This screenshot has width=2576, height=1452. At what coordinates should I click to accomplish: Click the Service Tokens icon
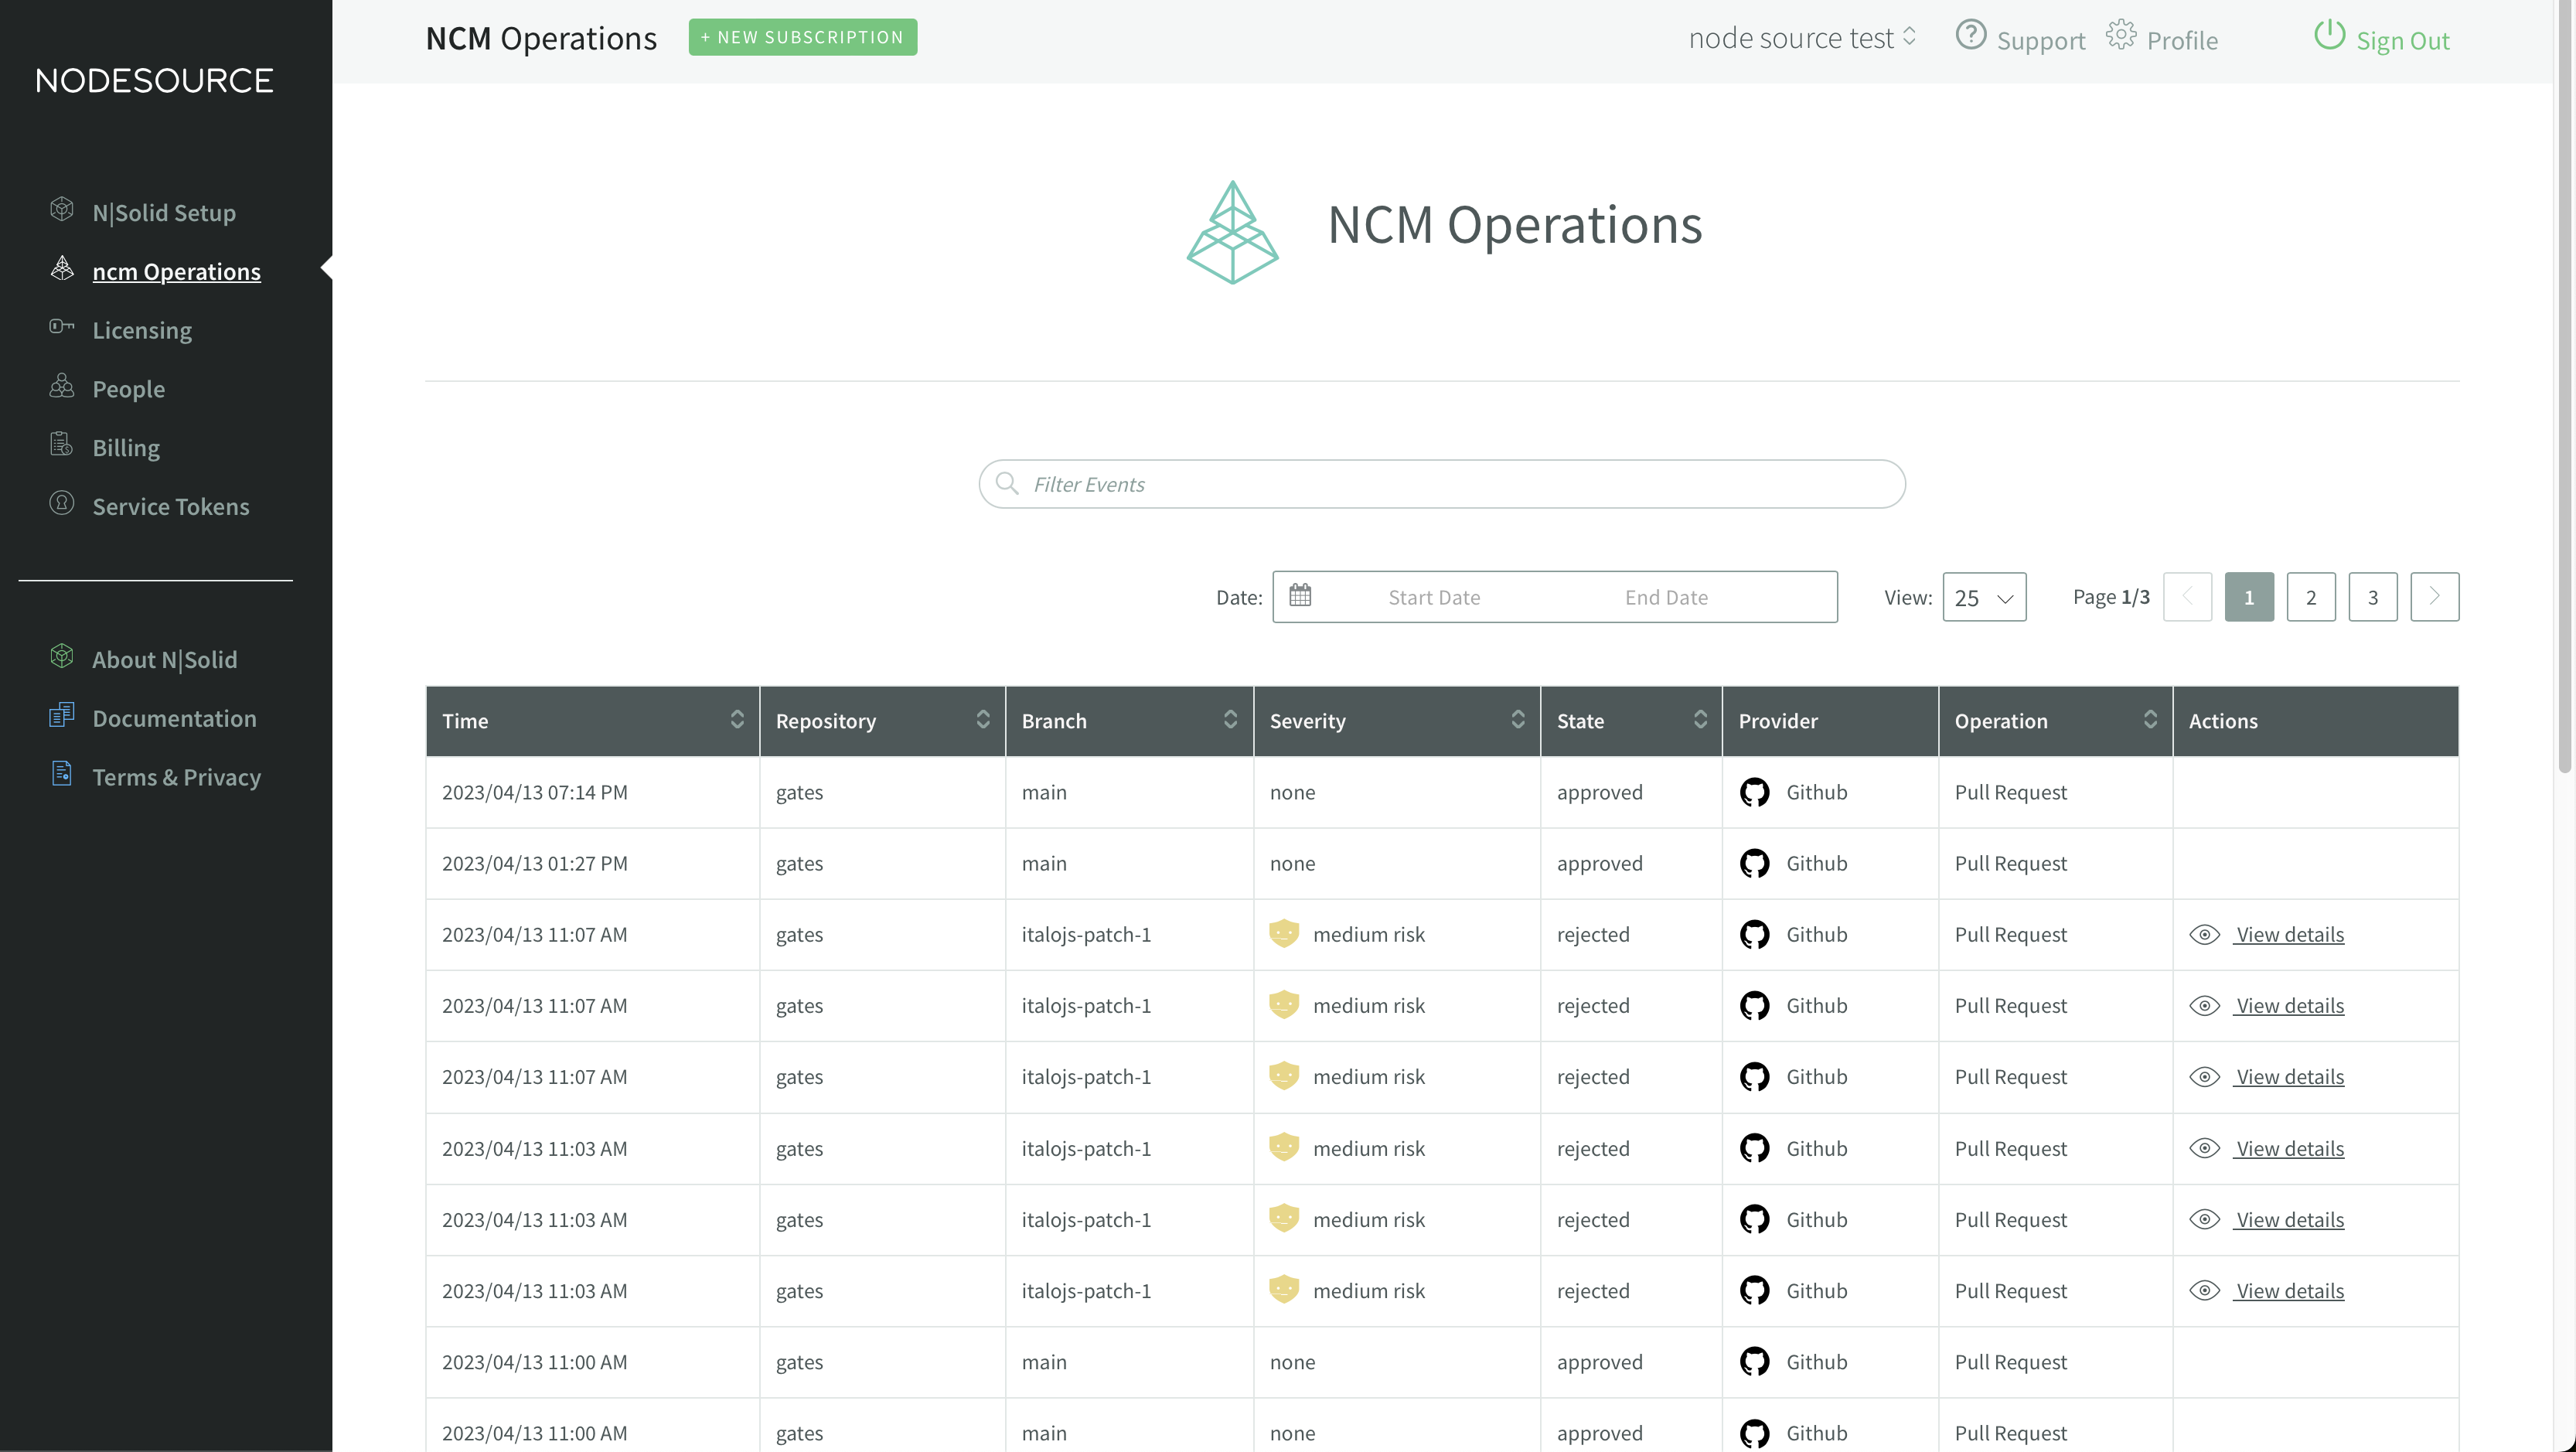62,503
